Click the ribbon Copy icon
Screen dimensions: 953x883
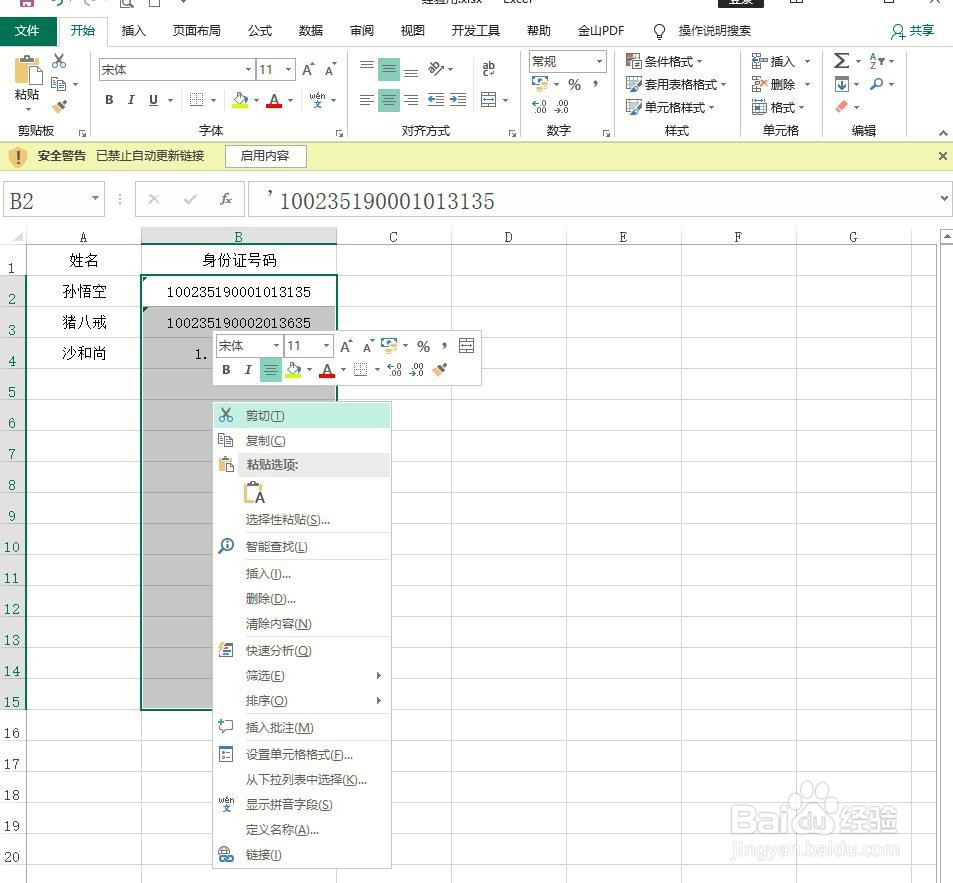[58, 84]
